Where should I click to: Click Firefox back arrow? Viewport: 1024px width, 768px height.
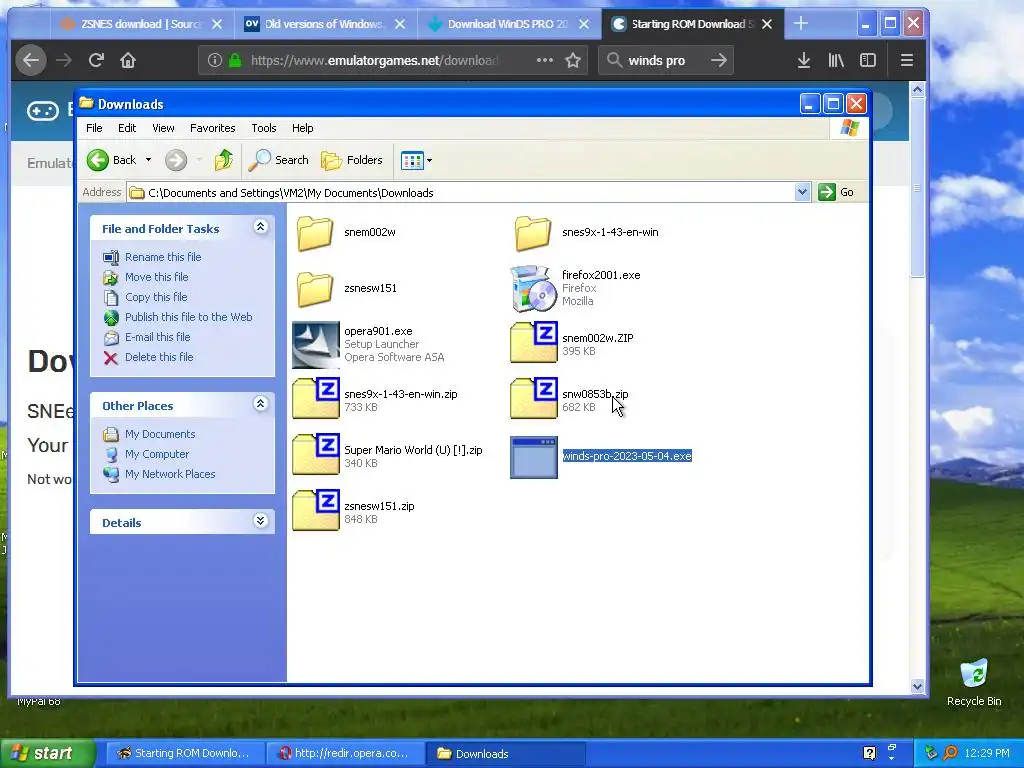click(x=31, y=60)
